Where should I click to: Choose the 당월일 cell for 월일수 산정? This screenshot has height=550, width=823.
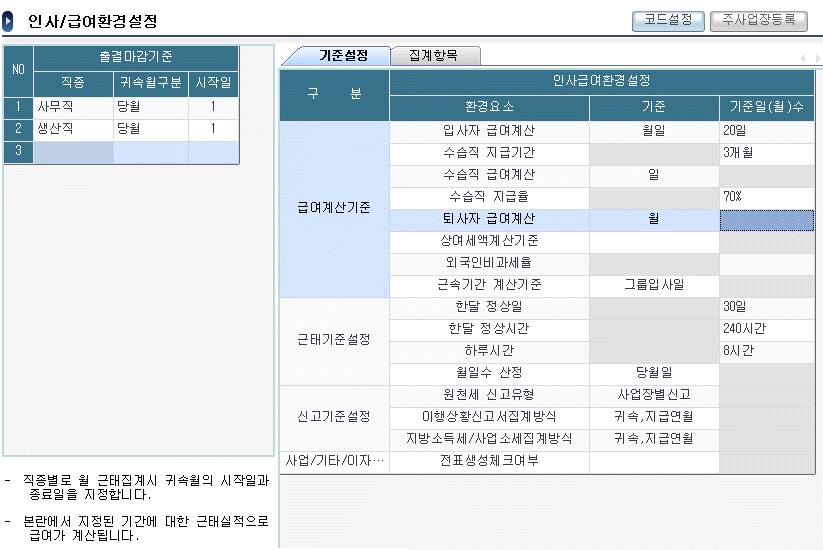654,373
